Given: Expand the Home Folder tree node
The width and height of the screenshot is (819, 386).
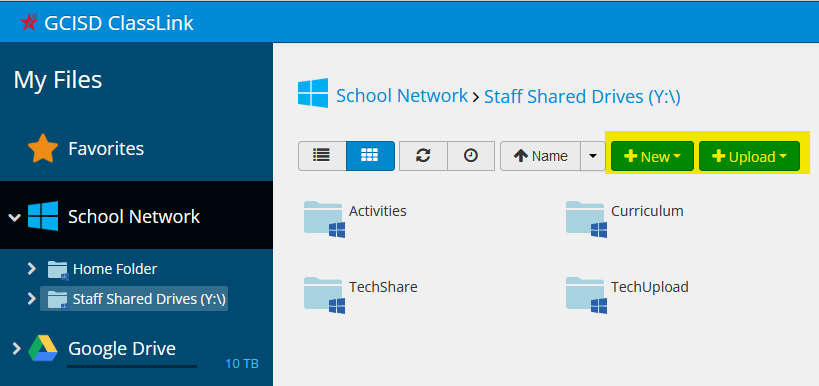Looking at the screenshot, I should (x=32, y=269).
